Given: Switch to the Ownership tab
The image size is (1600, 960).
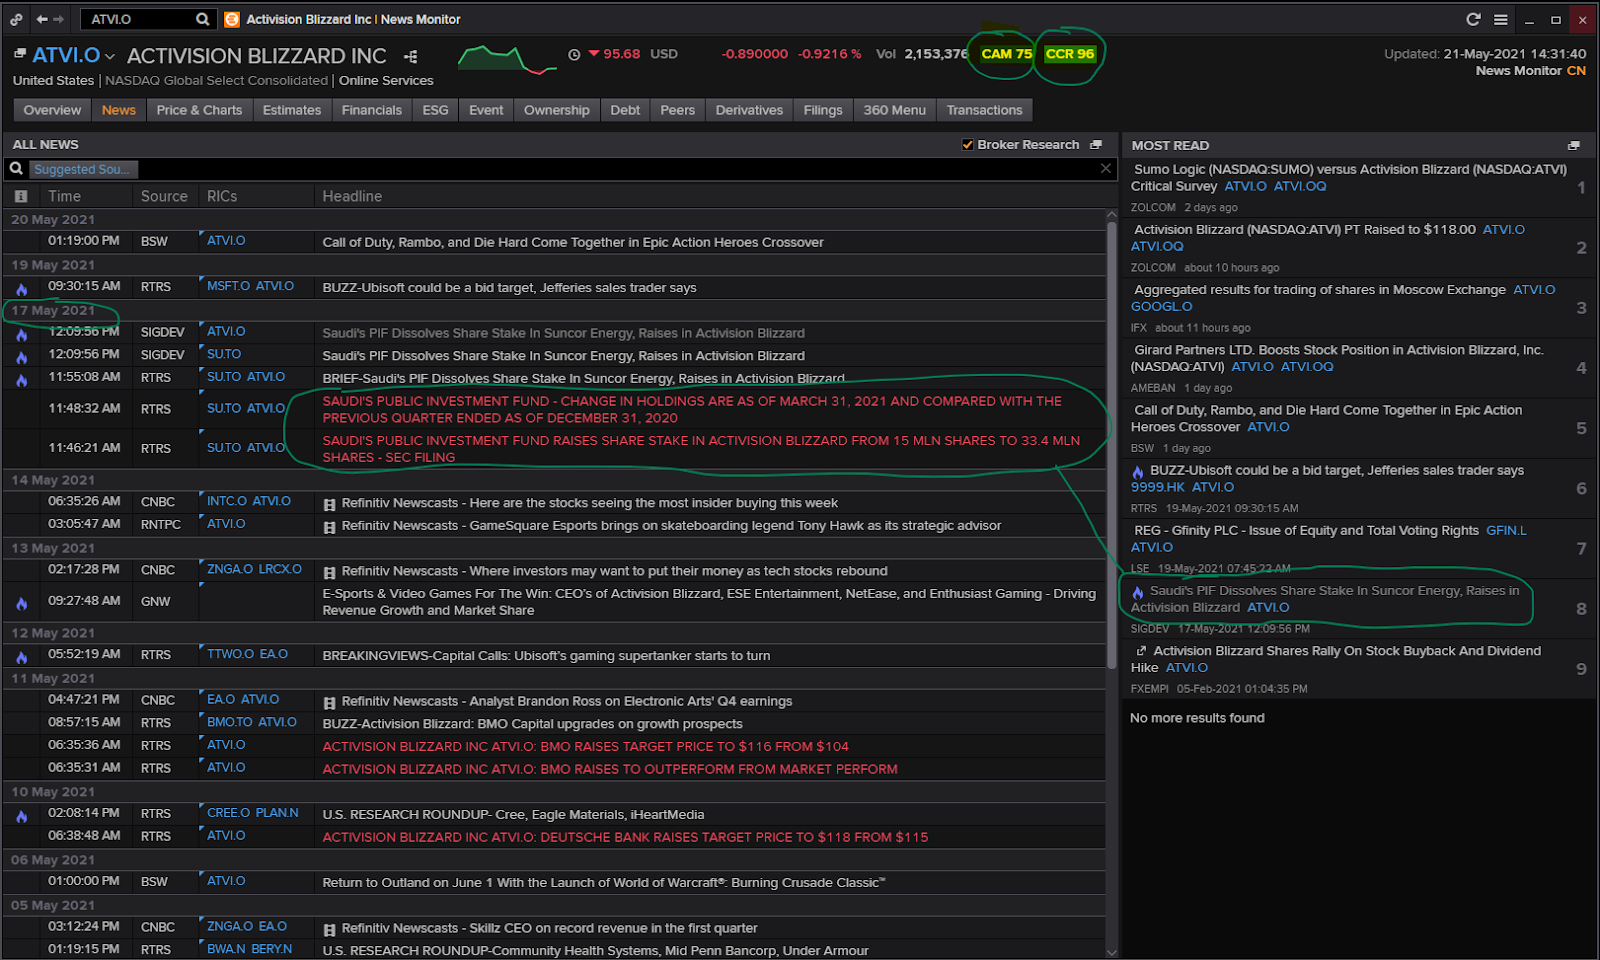Looking at the screenshot, I should [x=557, y=110].
